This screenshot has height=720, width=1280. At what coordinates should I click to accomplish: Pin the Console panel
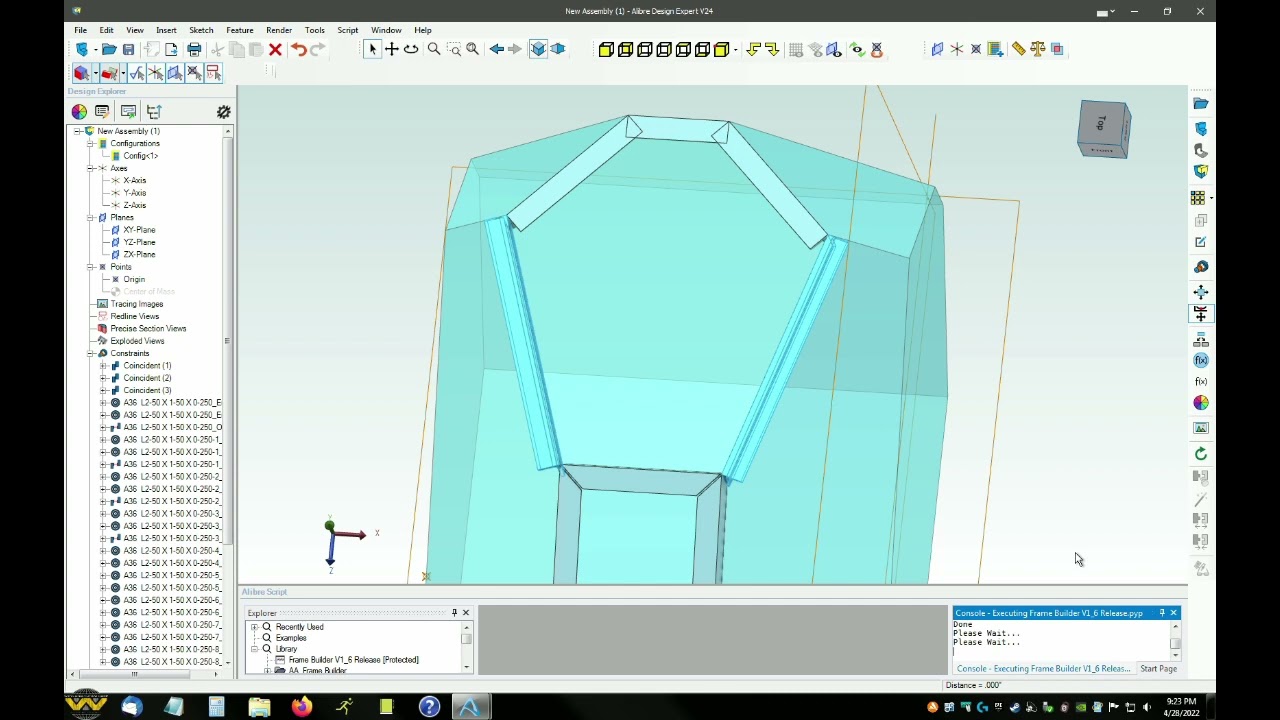pos(1162,613)
